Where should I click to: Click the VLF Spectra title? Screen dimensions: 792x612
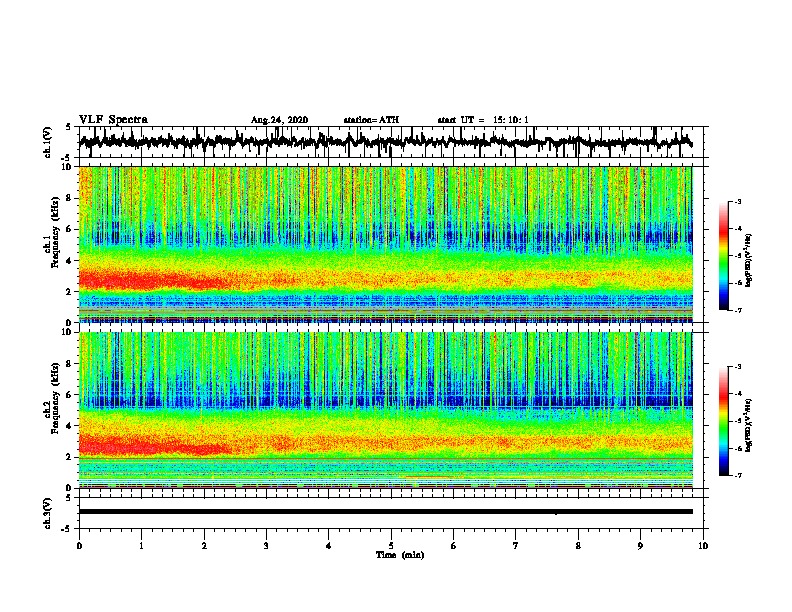pyautogui.click(x=113, y=120)
